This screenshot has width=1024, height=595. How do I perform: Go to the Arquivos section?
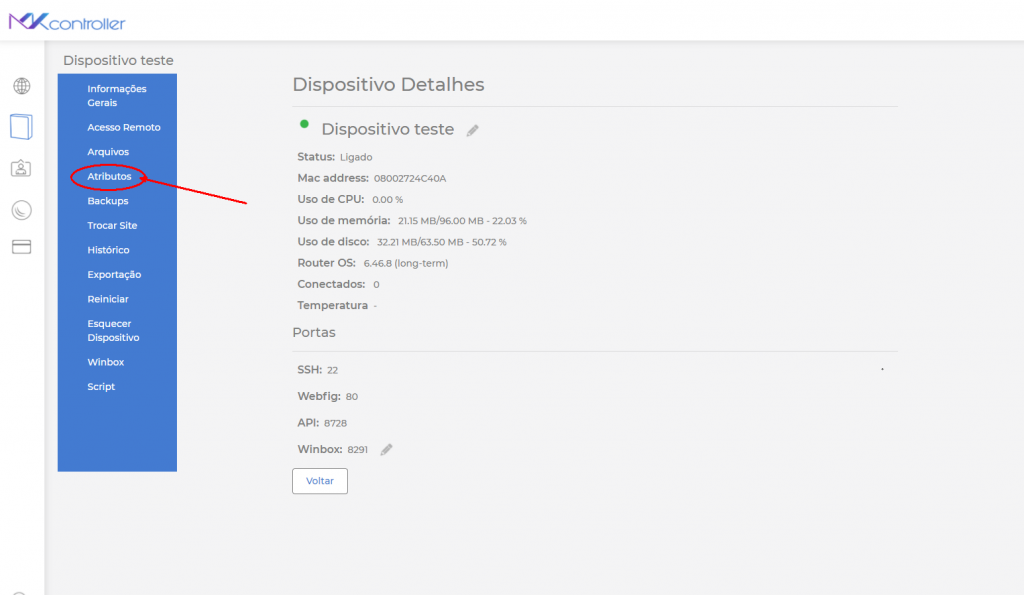pyautogui.click(x=106, y=151)
